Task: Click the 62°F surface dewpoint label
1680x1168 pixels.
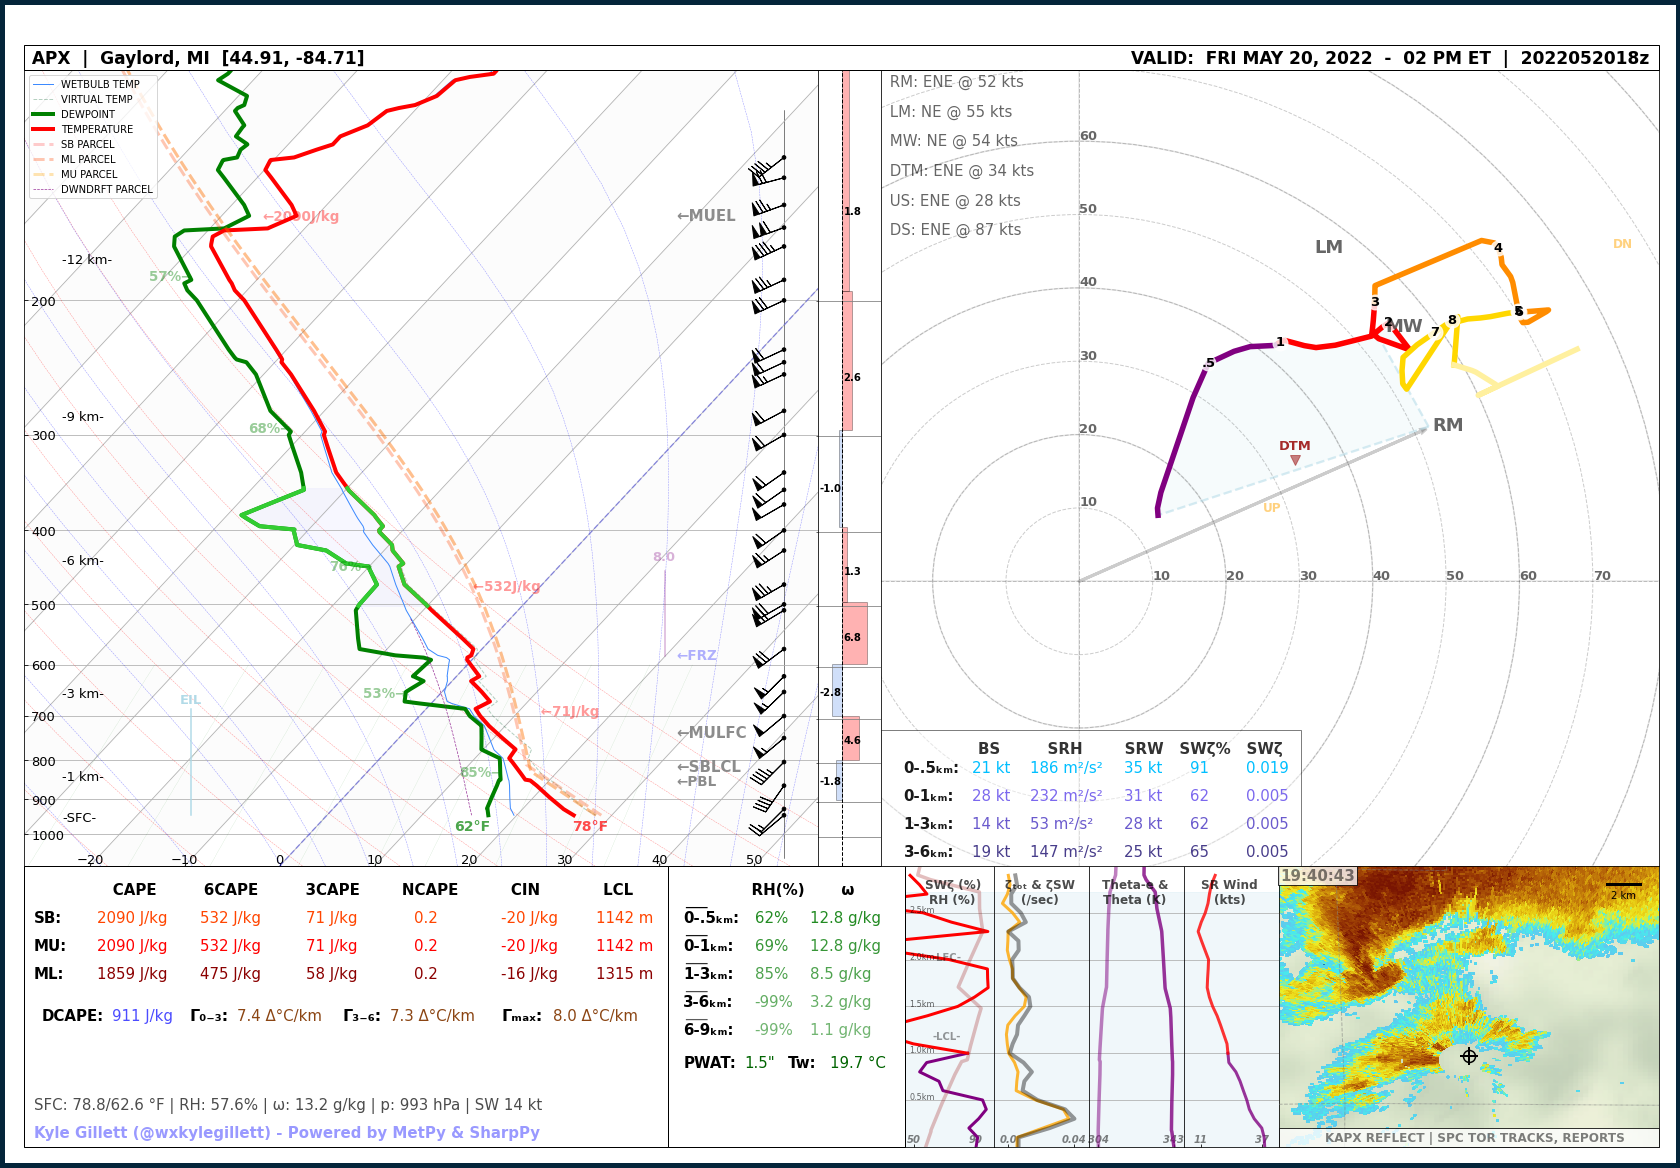Action: pos(472,826)
